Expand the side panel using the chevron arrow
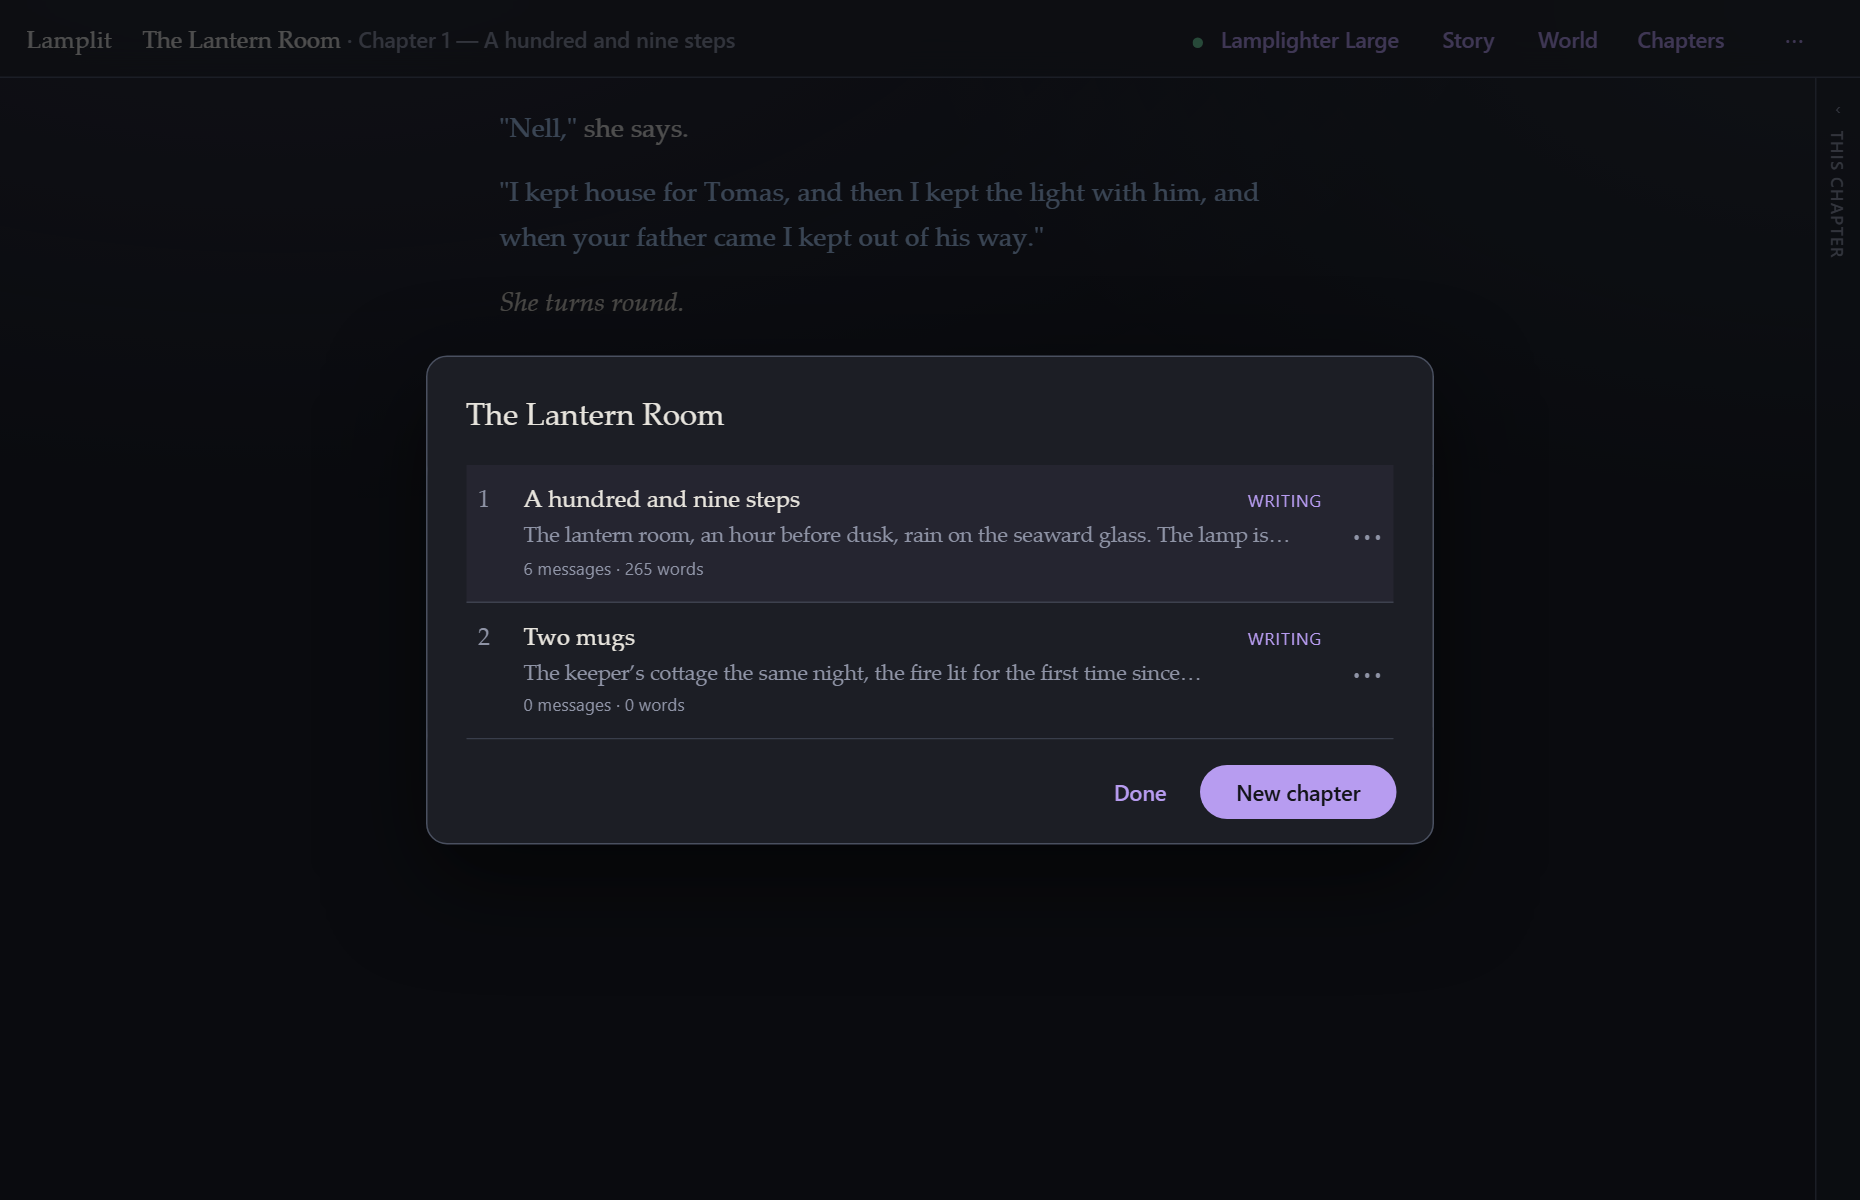Screen dimensions: 1860x1200 pos(1838,110)
